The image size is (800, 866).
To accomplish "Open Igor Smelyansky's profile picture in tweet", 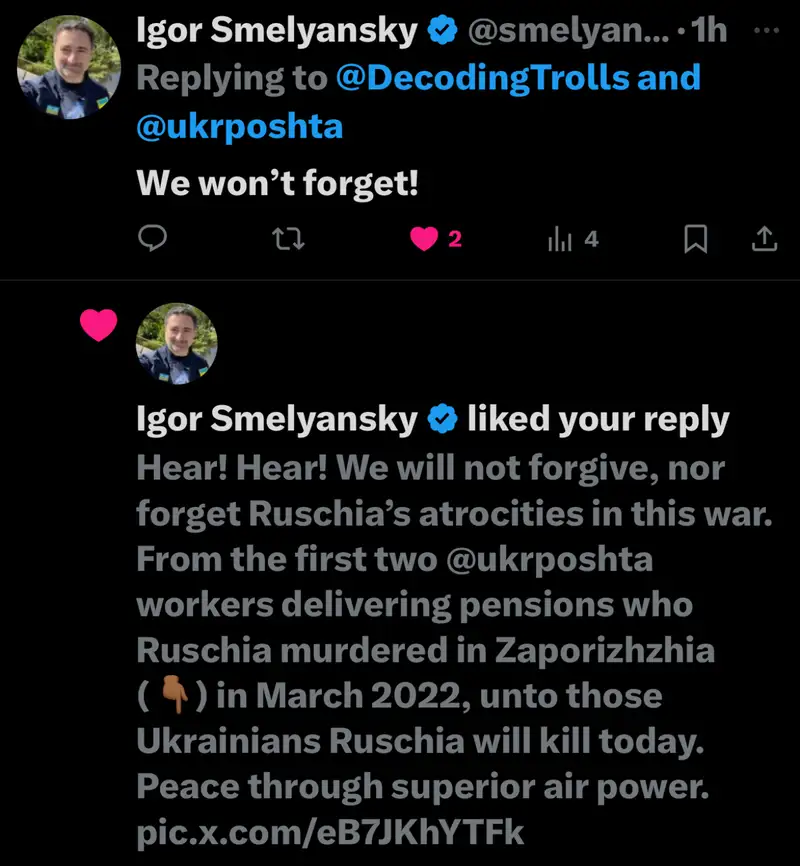I will pyautogui.click(x=70, y=68).
